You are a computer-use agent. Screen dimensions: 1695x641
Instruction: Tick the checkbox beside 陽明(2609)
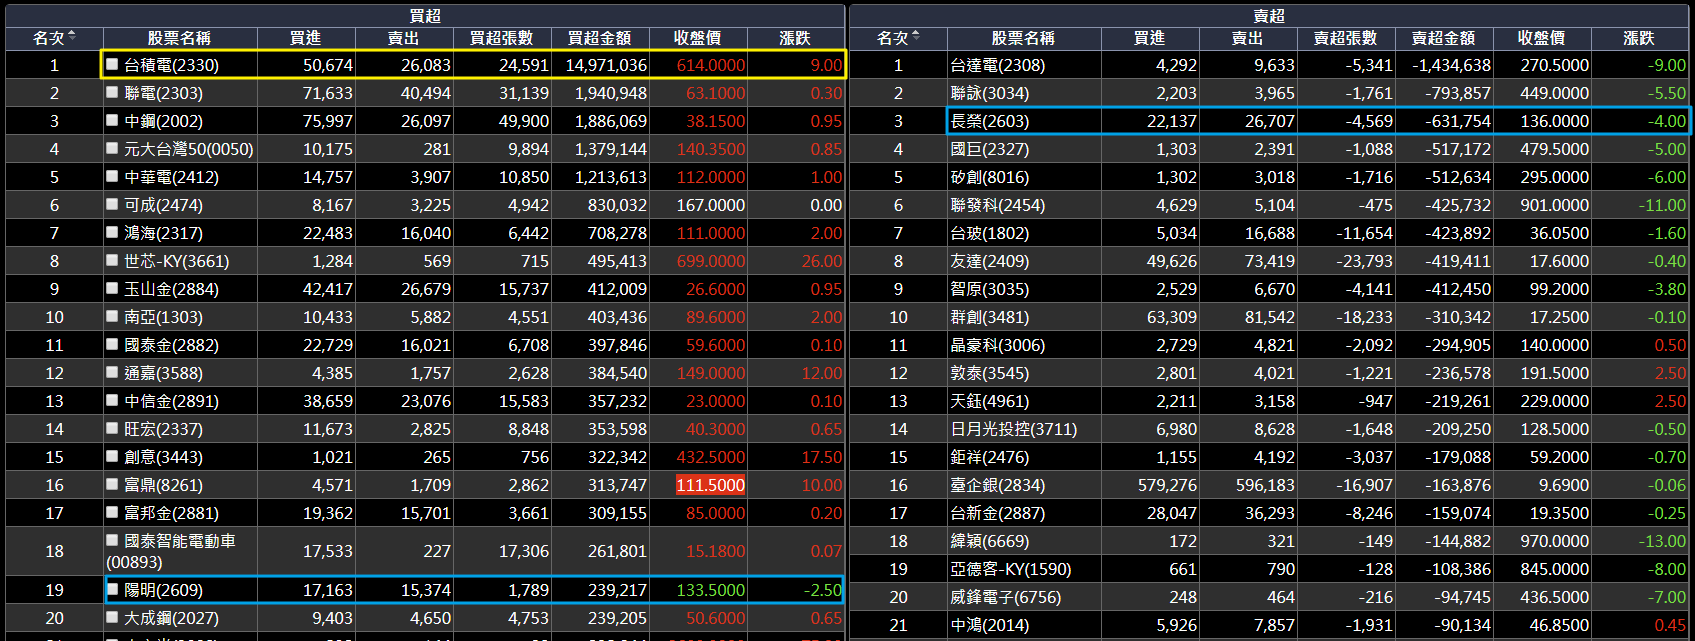coord(112,589)
